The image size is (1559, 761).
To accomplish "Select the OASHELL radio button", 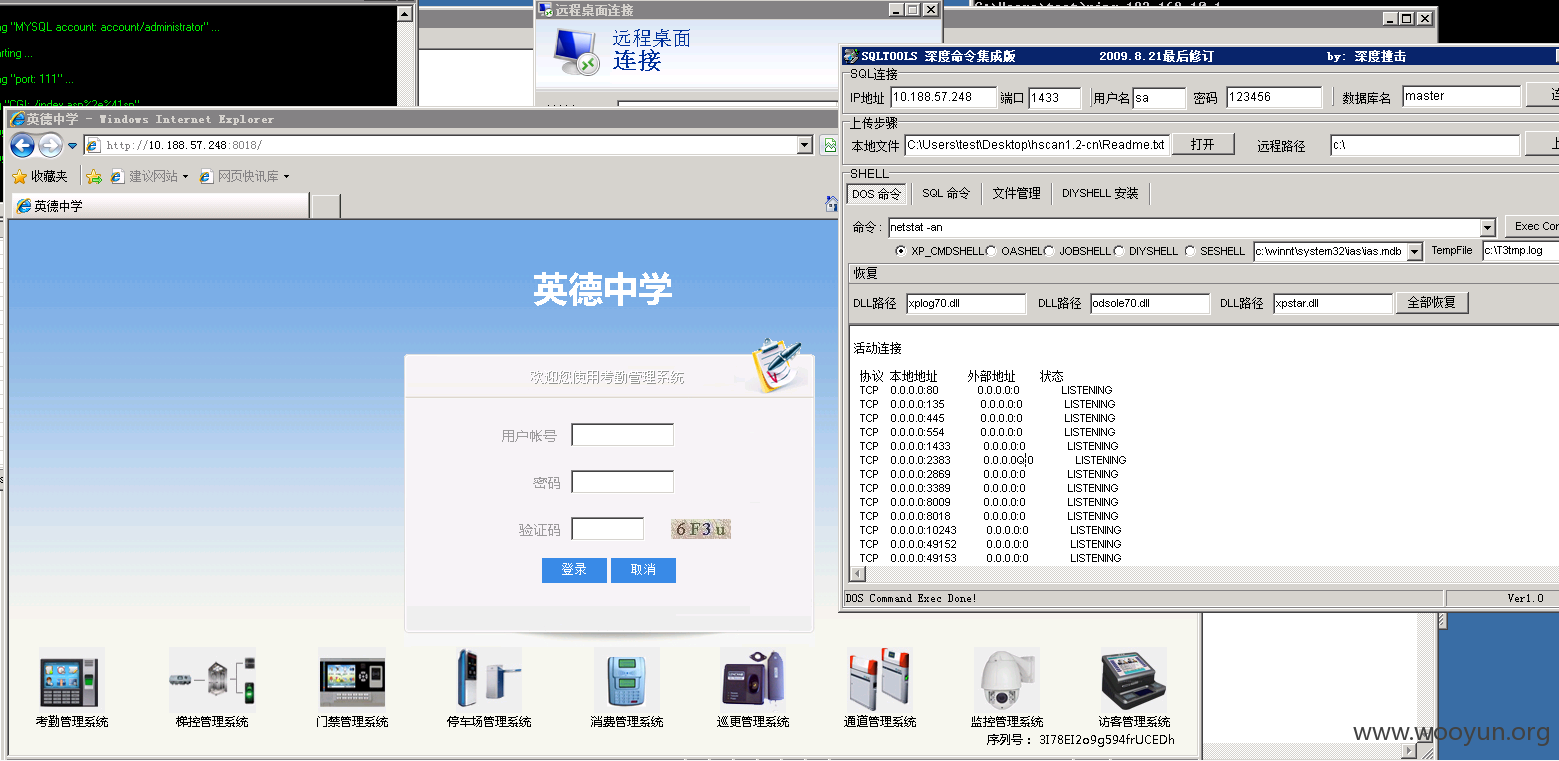I will pyautogui.click(x=991, y=251).
